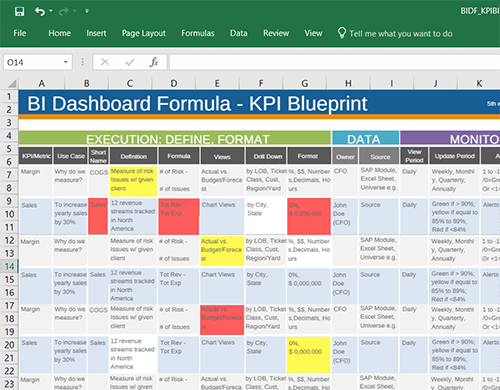This screenshot has width=500, height=390.
Task: Open the Redo history dropdown arrow
Action: click(75, 11)
